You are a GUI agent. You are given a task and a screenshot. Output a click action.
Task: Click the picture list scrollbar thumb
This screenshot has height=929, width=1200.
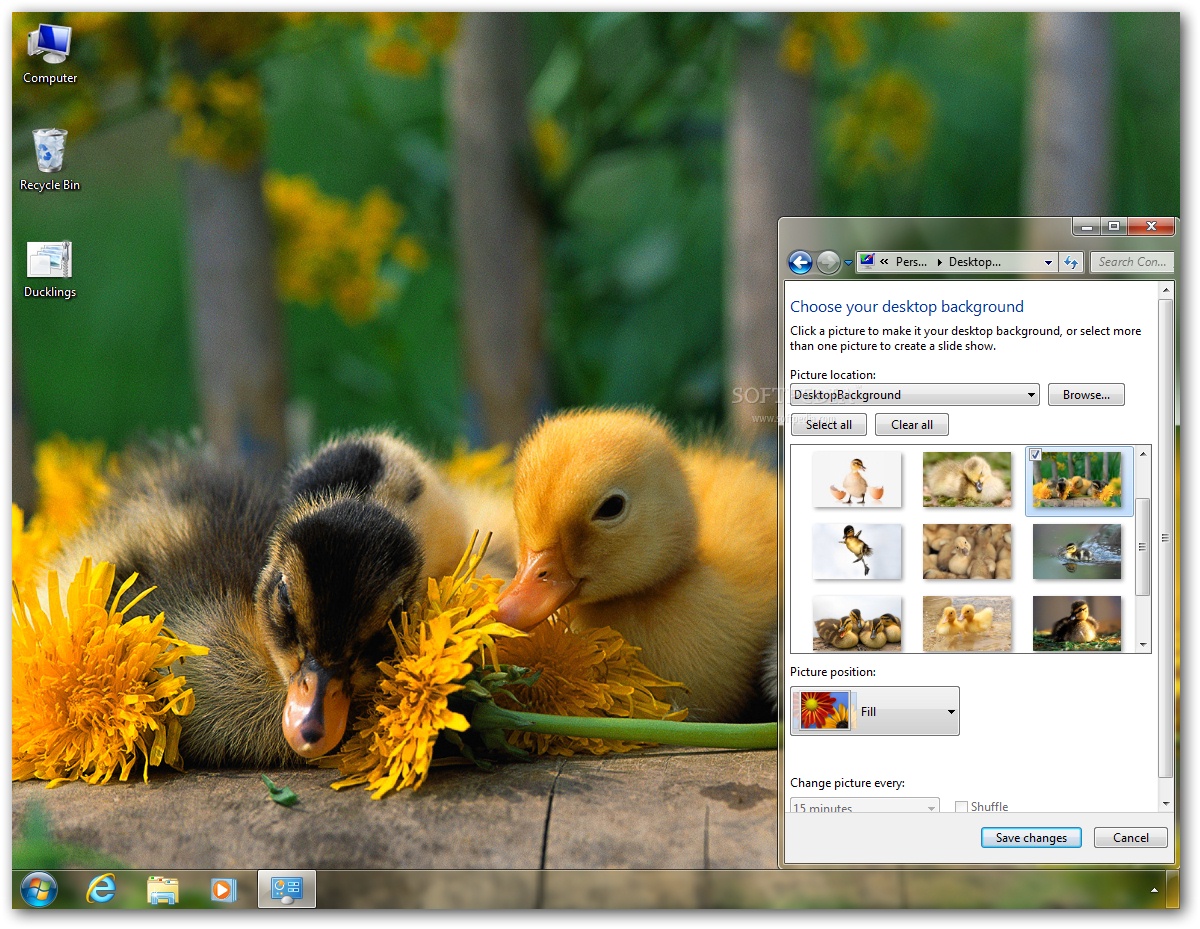1143,546
